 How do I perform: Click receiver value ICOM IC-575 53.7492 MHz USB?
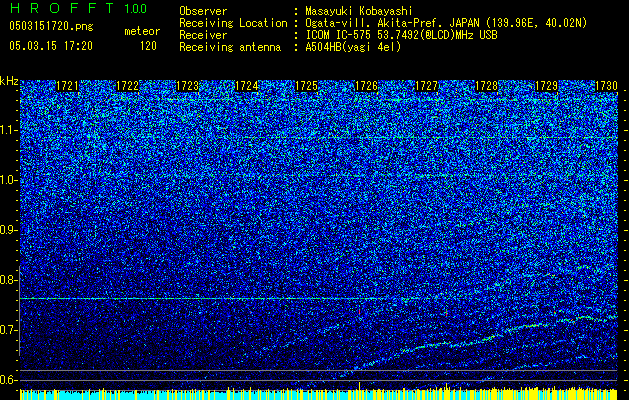pos(401,35)
